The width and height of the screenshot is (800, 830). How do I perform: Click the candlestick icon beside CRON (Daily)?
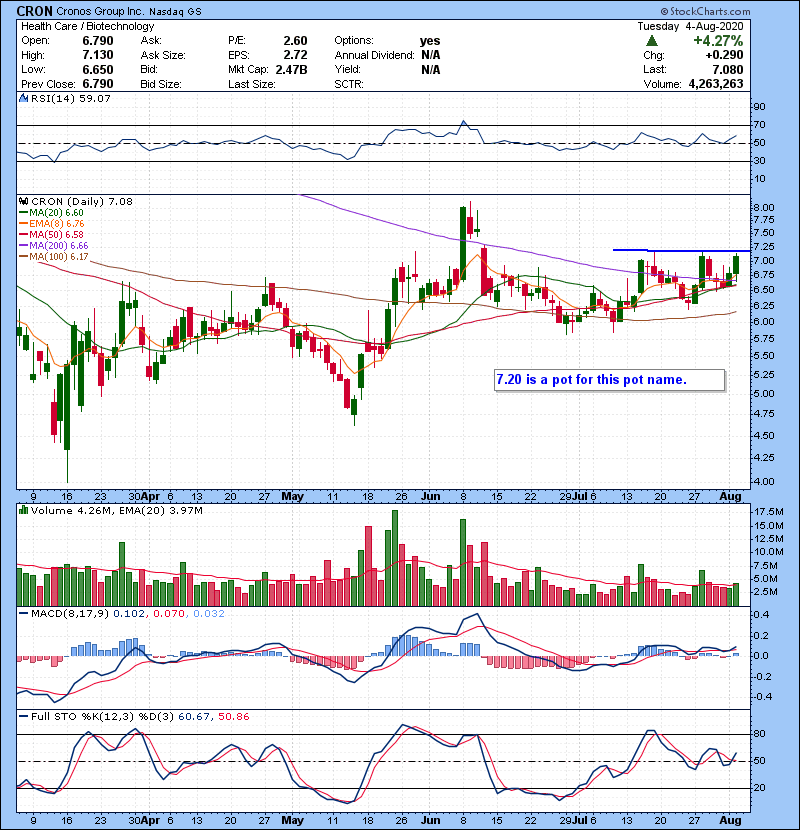[x=24, y=201]
